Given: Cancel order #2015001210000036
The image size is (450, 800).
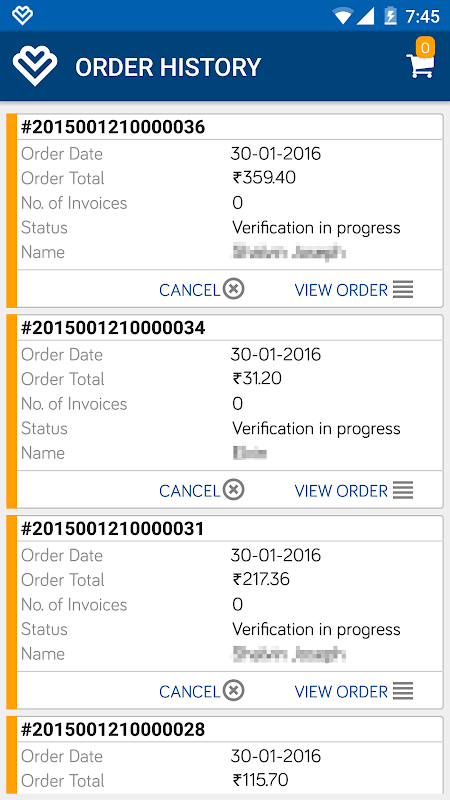Looking at the screenshot, I should pyautogui.click(x=202, y=289).
